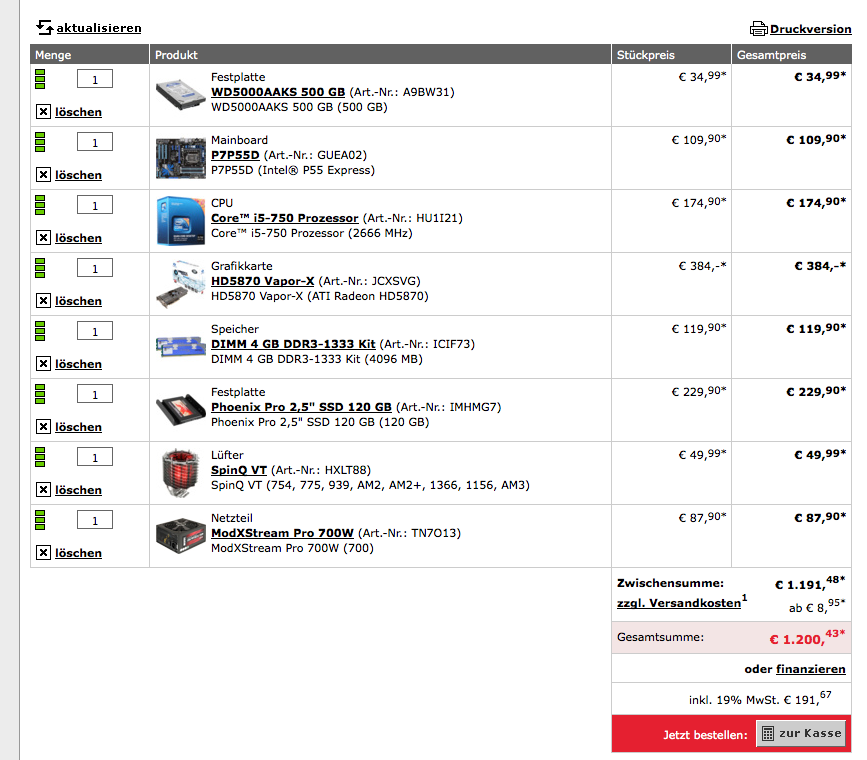Click löschen link for DIMM 4 GB row
867x760 pixels.
click(79, 365)
